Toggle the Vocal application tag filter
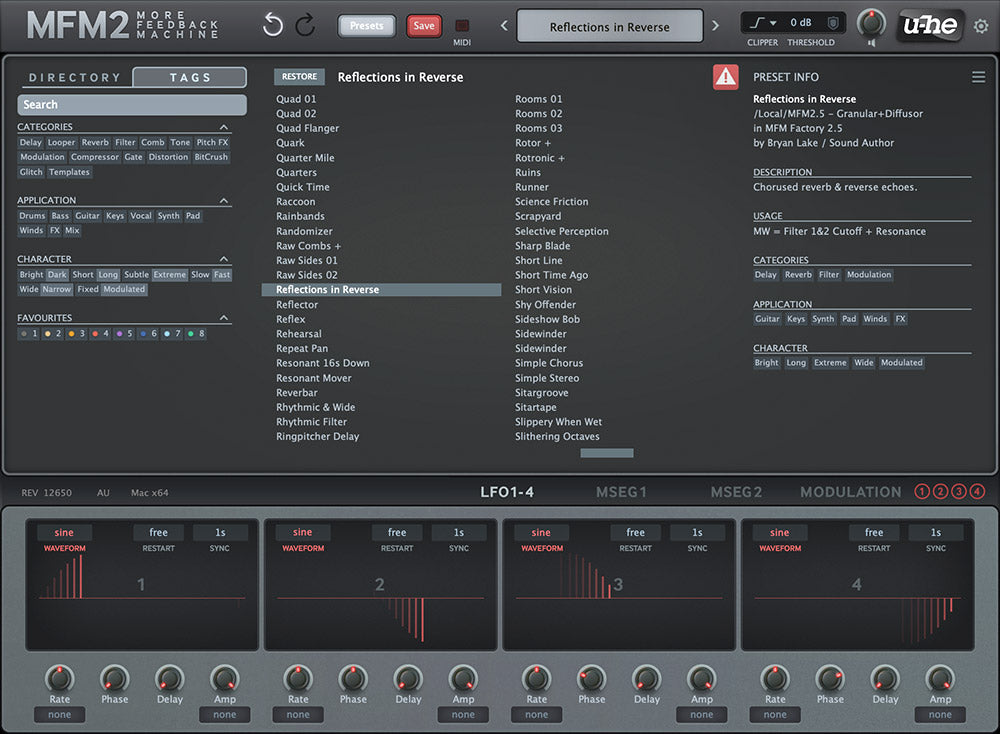This screenshot has height=734, width=1000. (x=141, y=216)
